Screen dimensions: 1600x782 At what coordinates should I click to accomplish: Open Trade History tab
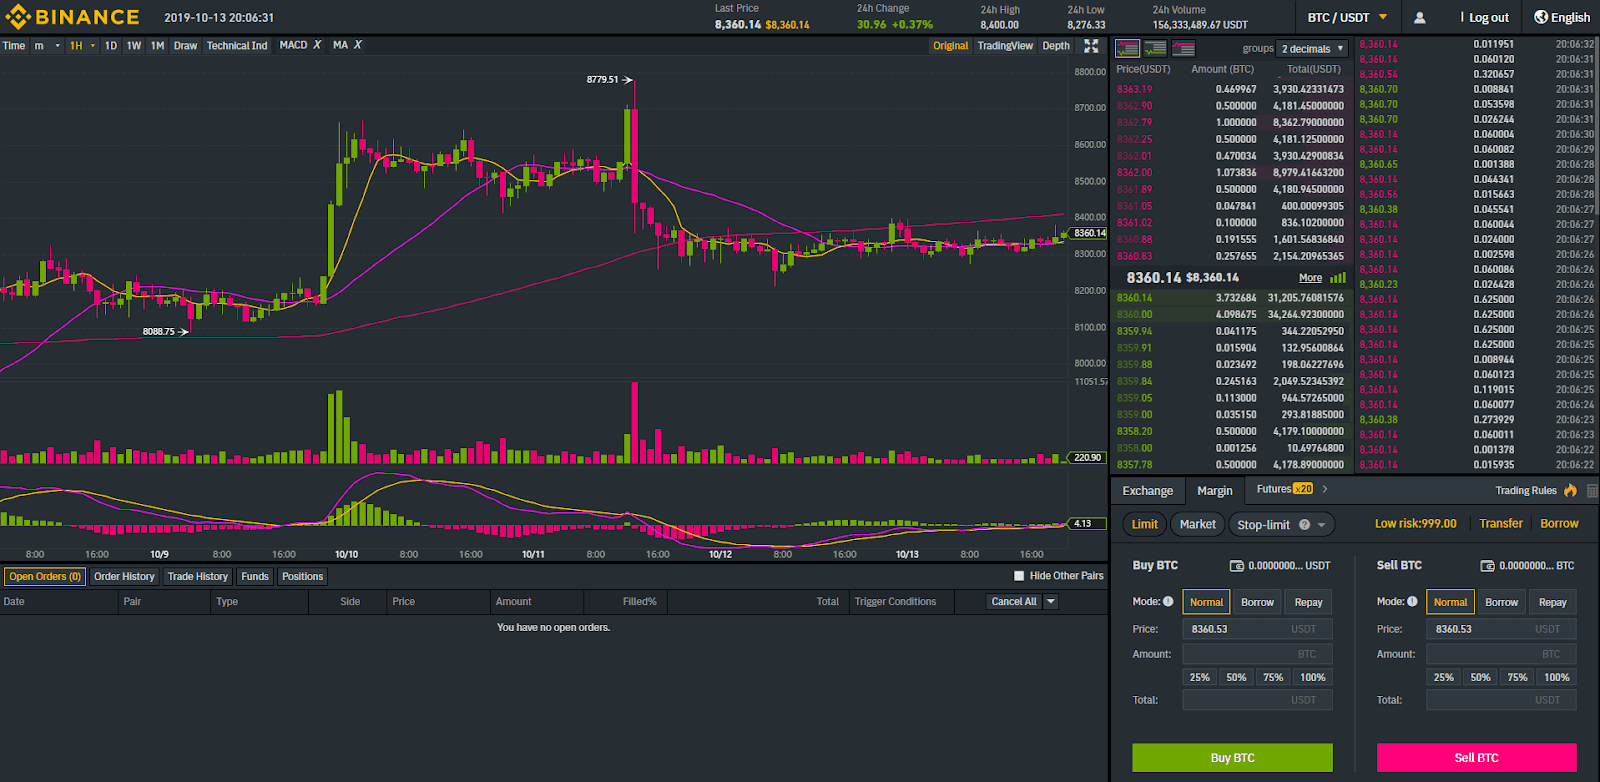point(198,576)
